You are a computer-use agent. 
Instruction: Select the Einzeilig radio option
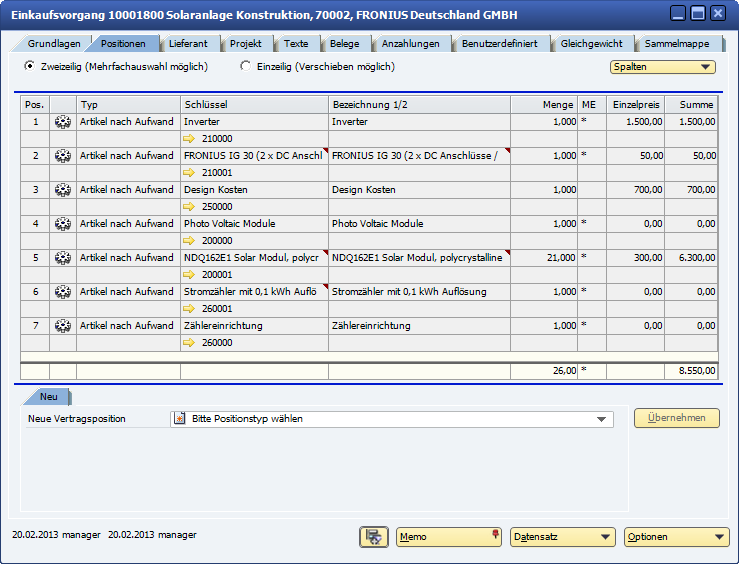(x=246, y=67)
